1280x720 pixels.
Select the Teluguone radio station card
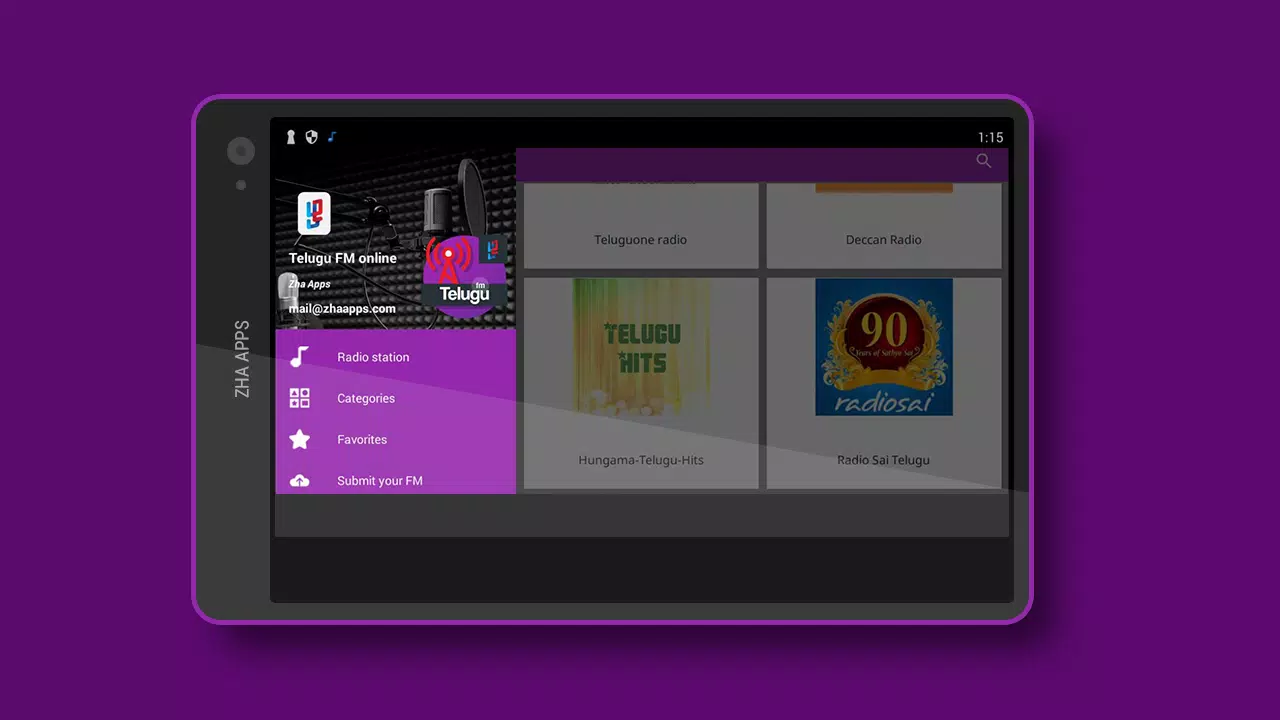click(x=641, y=226)
